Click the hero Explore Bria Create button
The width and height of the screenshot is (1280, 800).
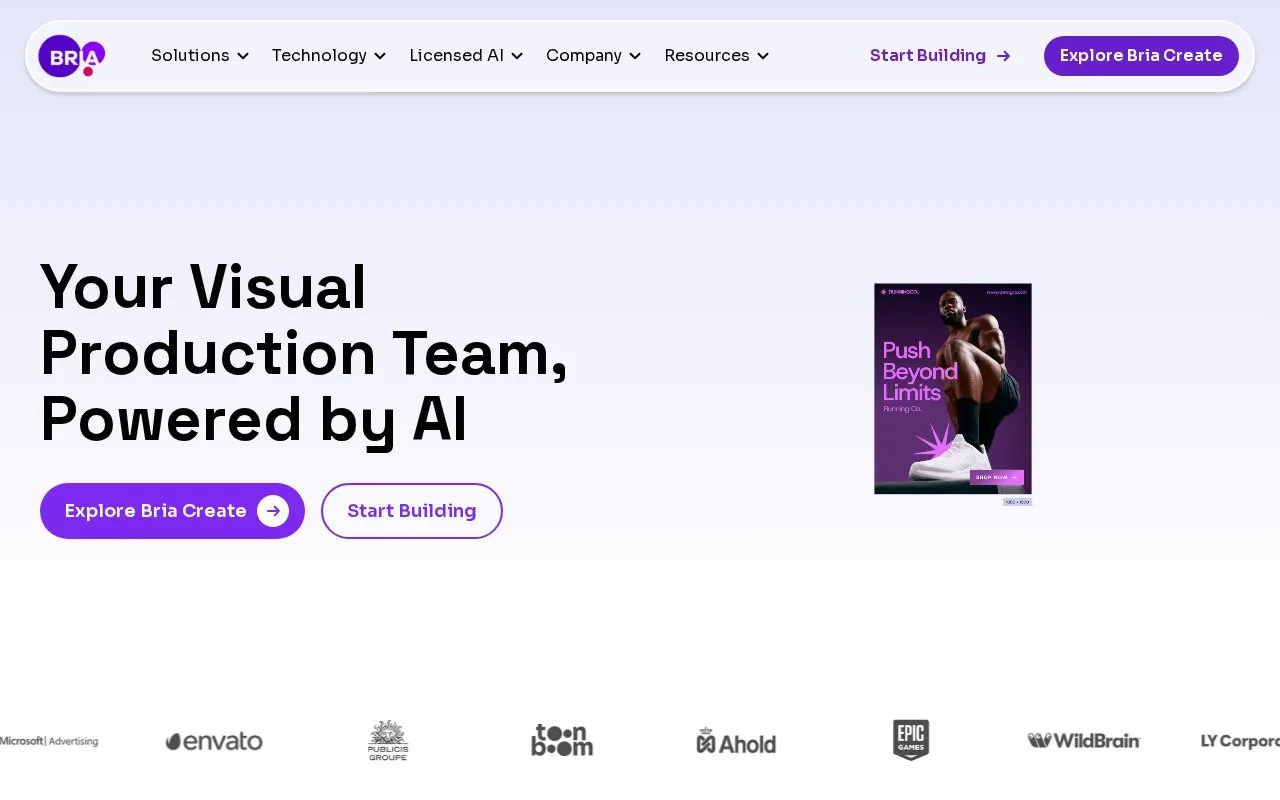172,511
